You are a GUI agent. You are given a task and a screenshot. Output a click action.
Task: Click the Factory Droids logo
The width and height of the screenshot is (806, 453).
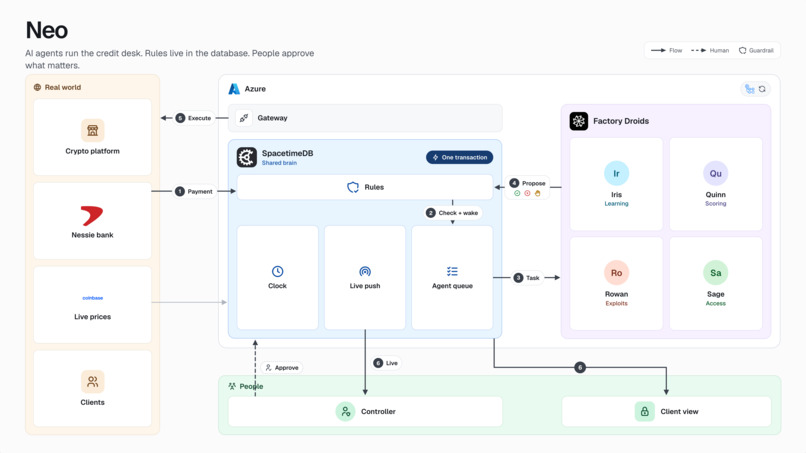pos(579,121)
